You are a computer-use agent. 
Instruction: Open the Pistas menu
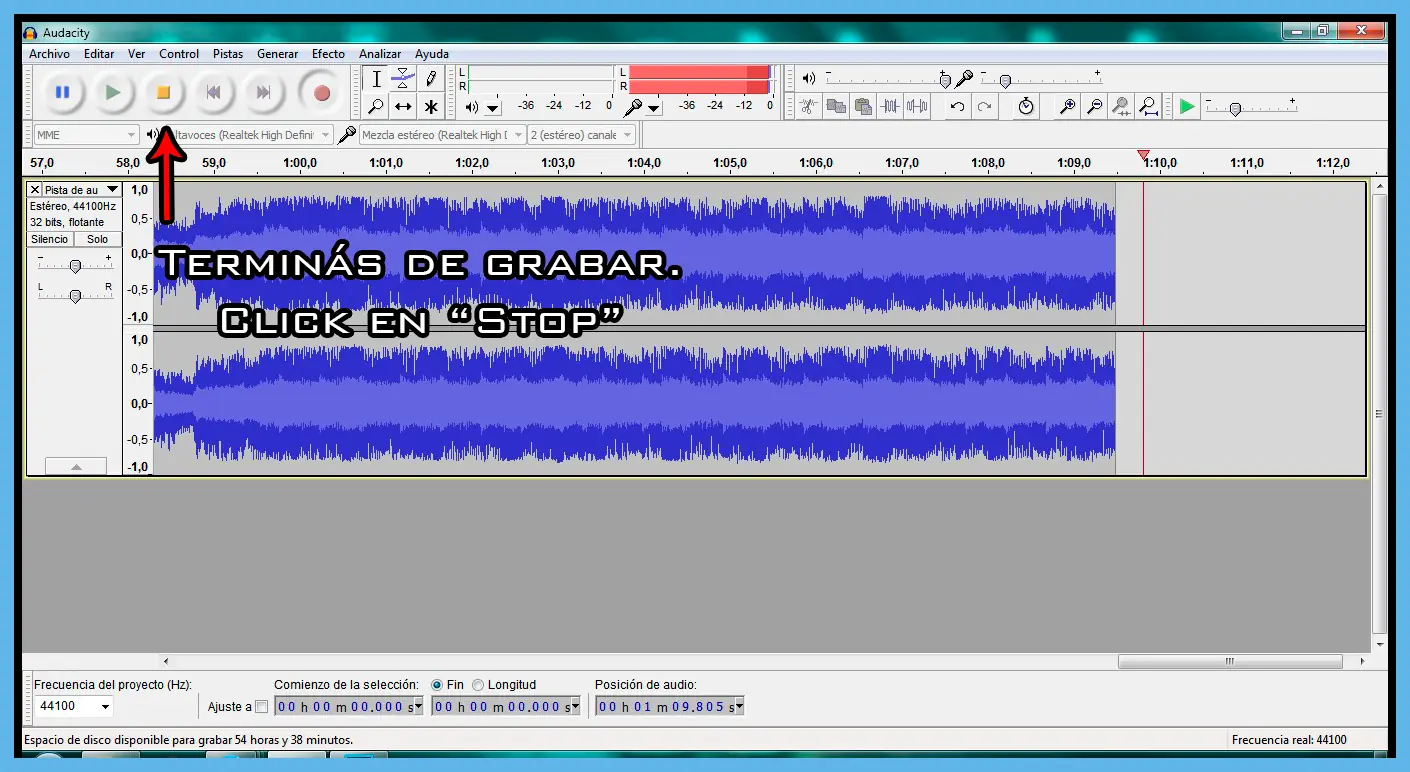pos(228,54)
